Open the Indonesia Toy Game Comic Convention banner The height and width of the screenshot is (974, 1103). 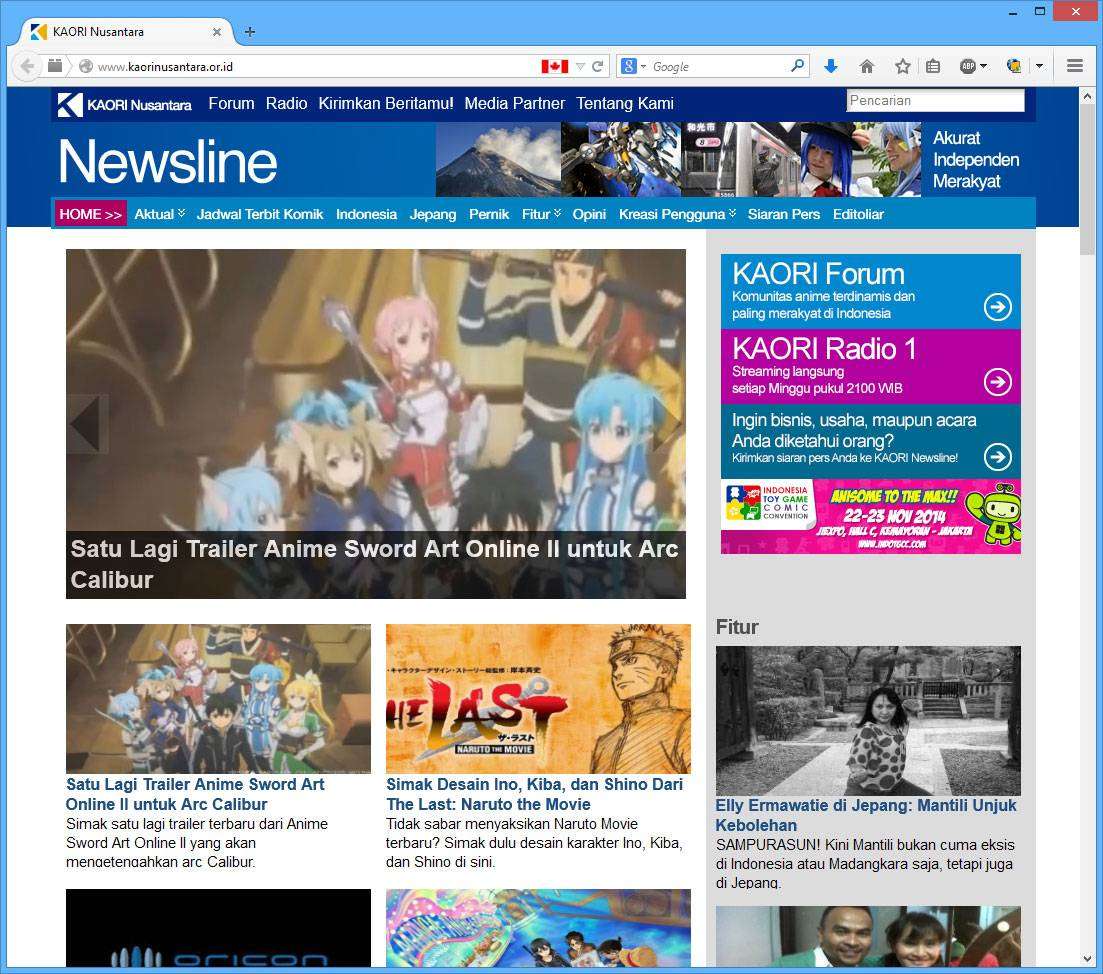tap(871, 516)
